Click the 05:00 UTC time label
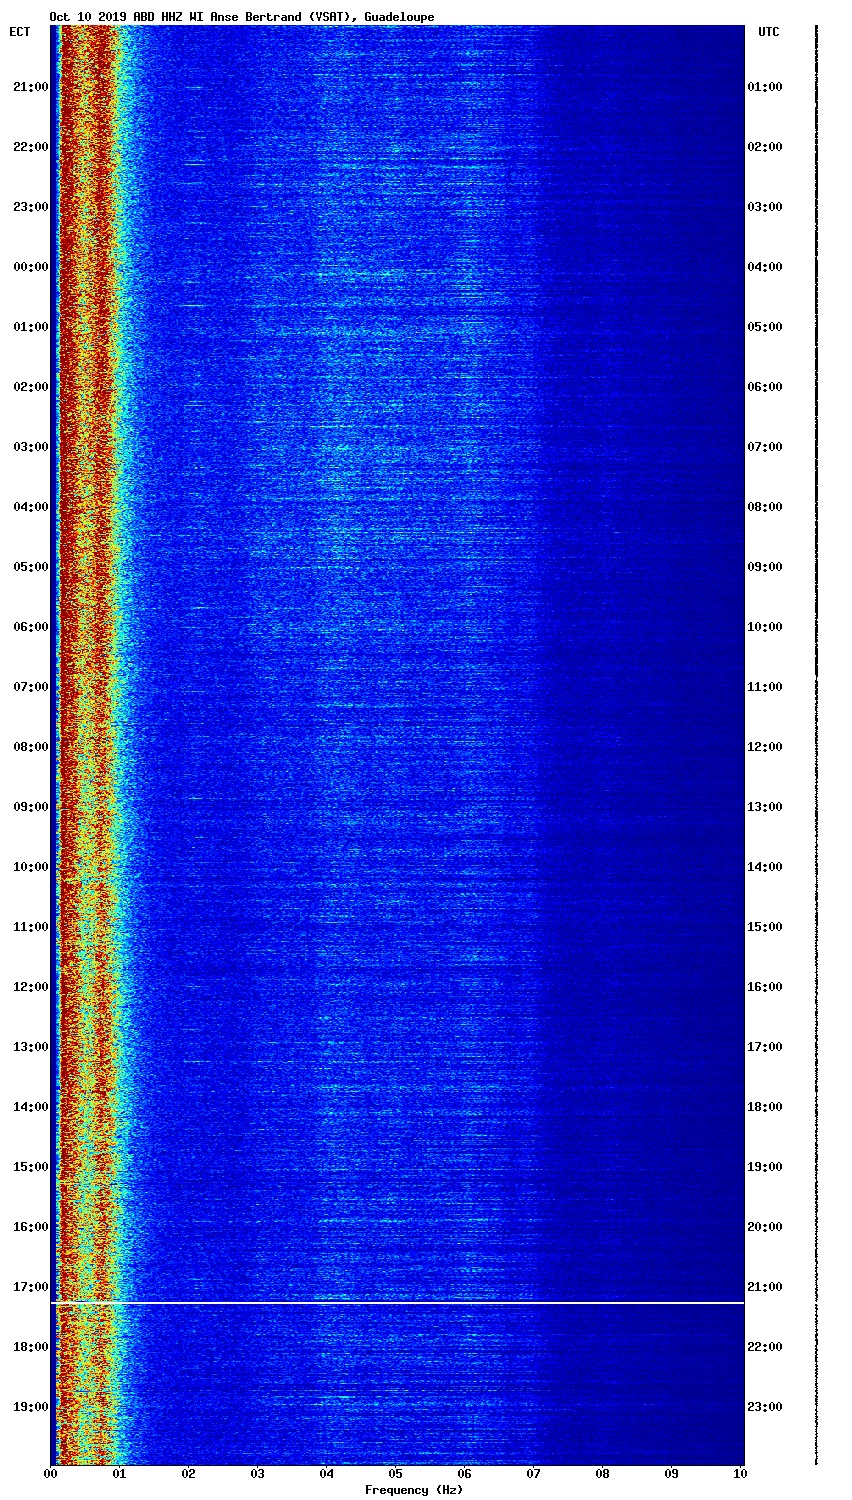 [x=765, y=327]
